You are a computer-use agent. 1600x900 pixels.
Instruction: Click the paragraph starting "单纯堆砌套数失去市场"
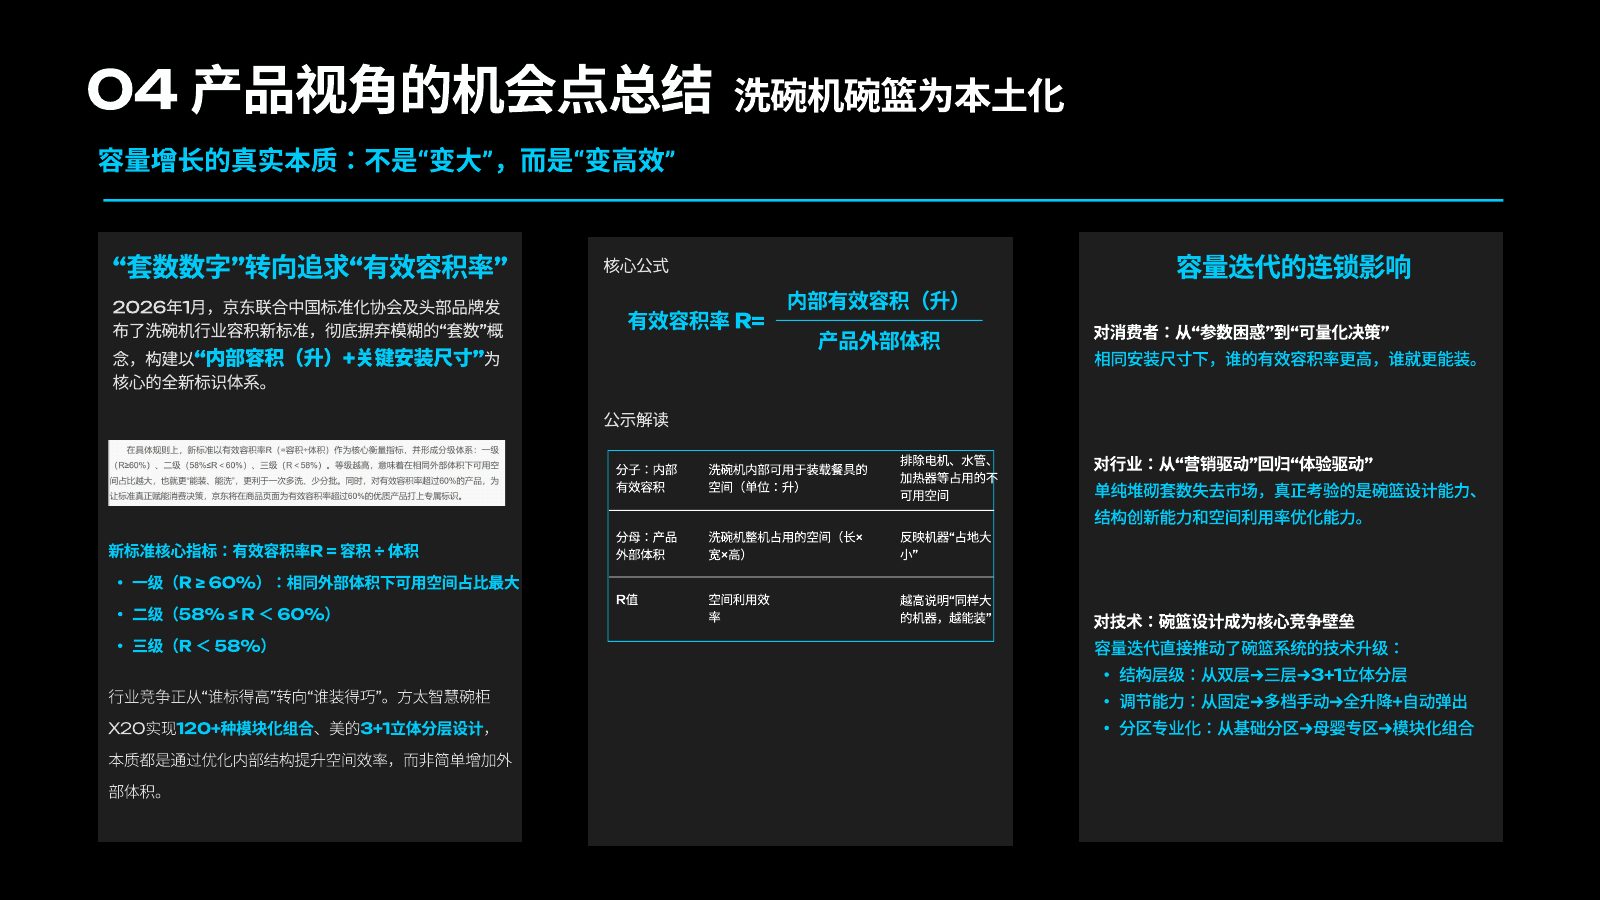[x=1288, y=504]
